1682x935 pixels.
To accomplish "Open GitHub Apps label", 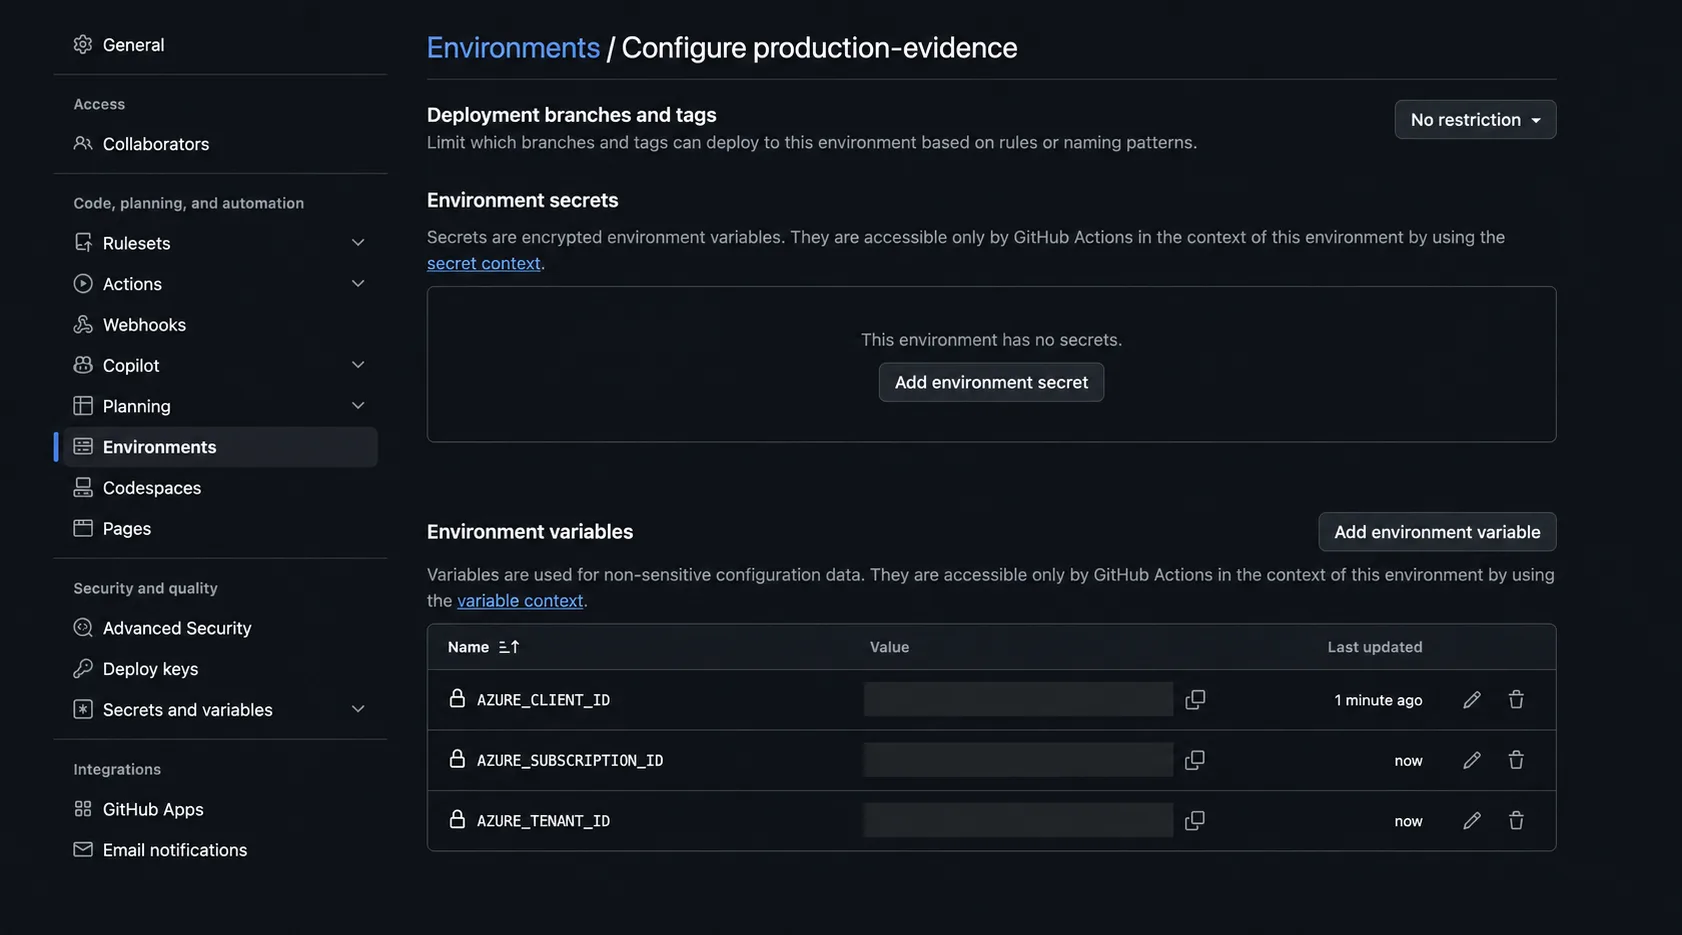I will (153, 809).
